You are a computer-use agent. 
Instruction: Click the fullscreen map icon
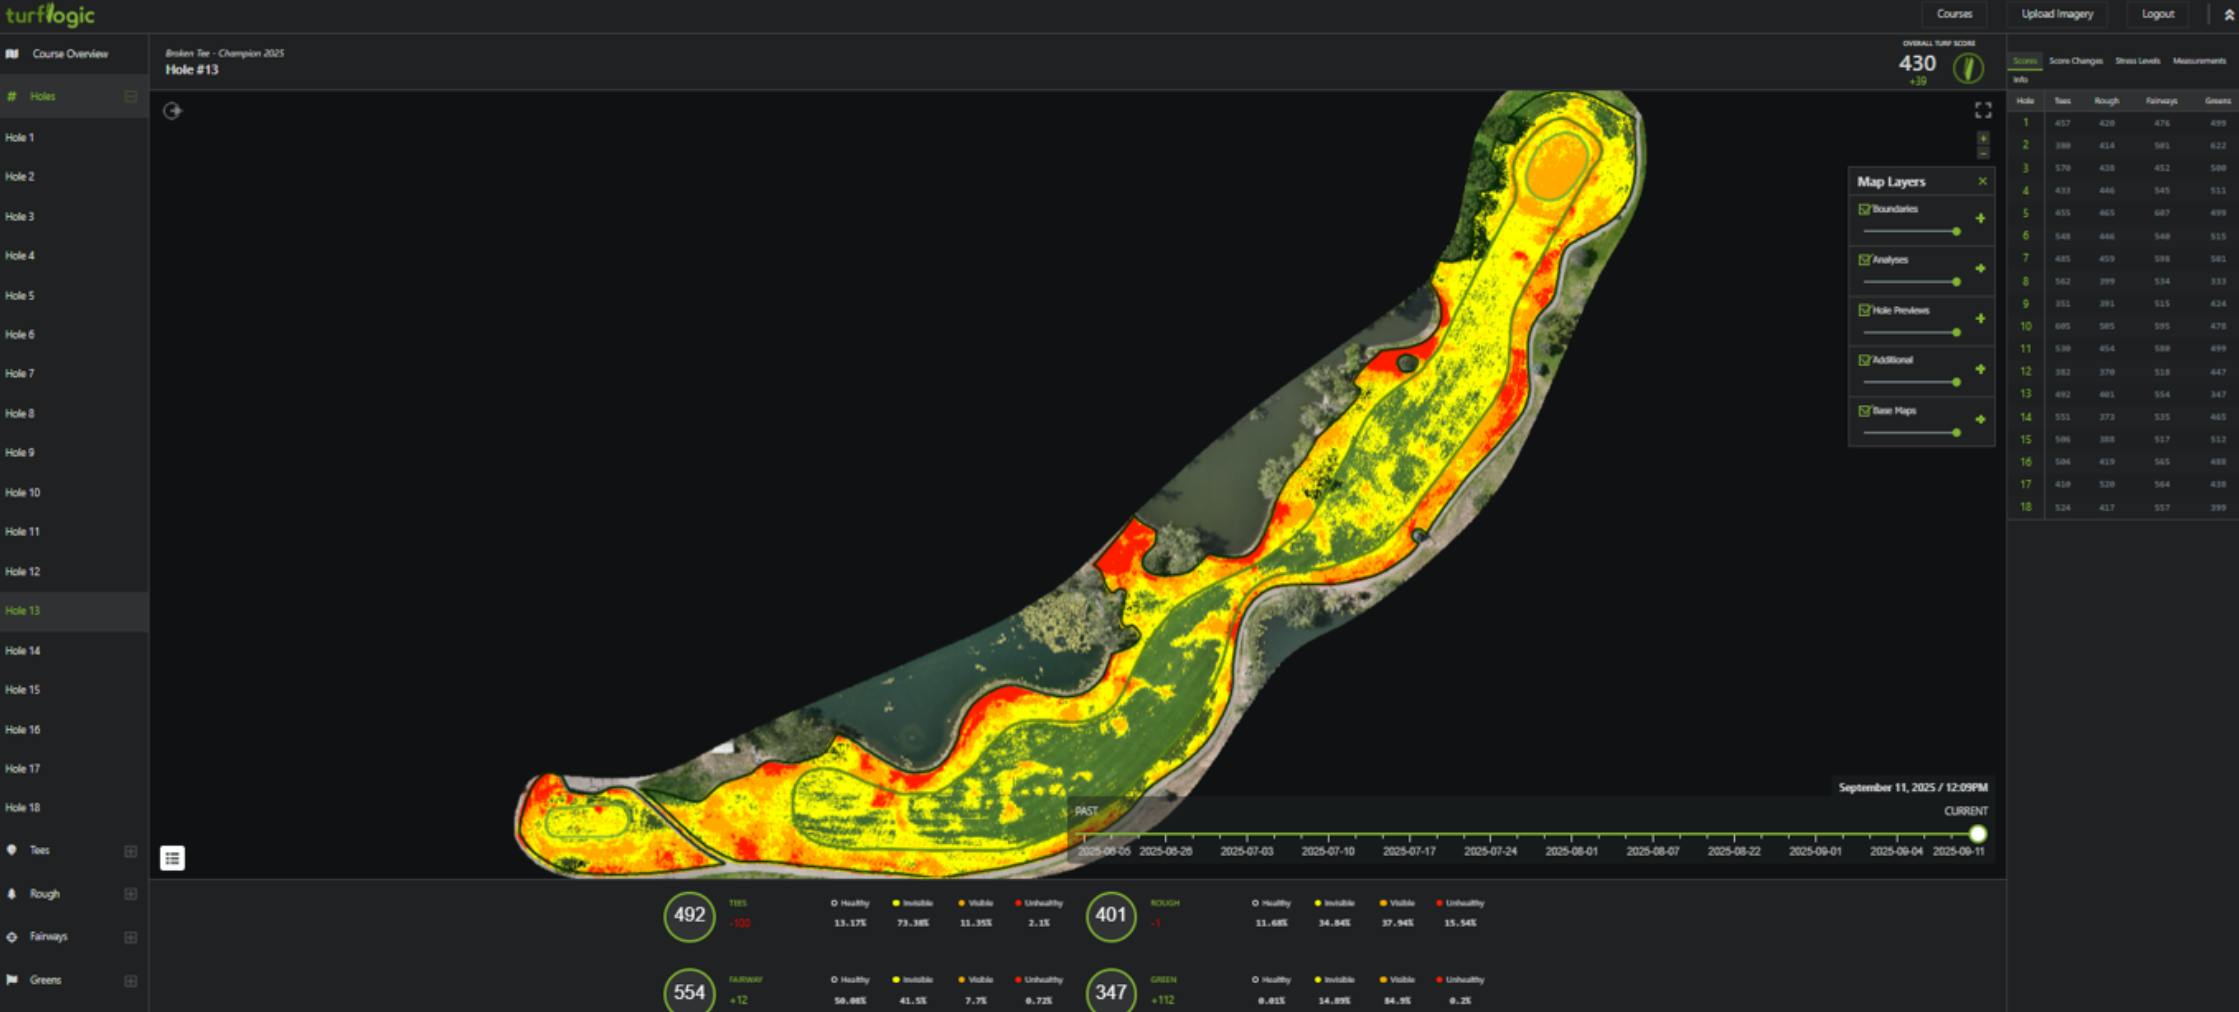click(1983, 110)
